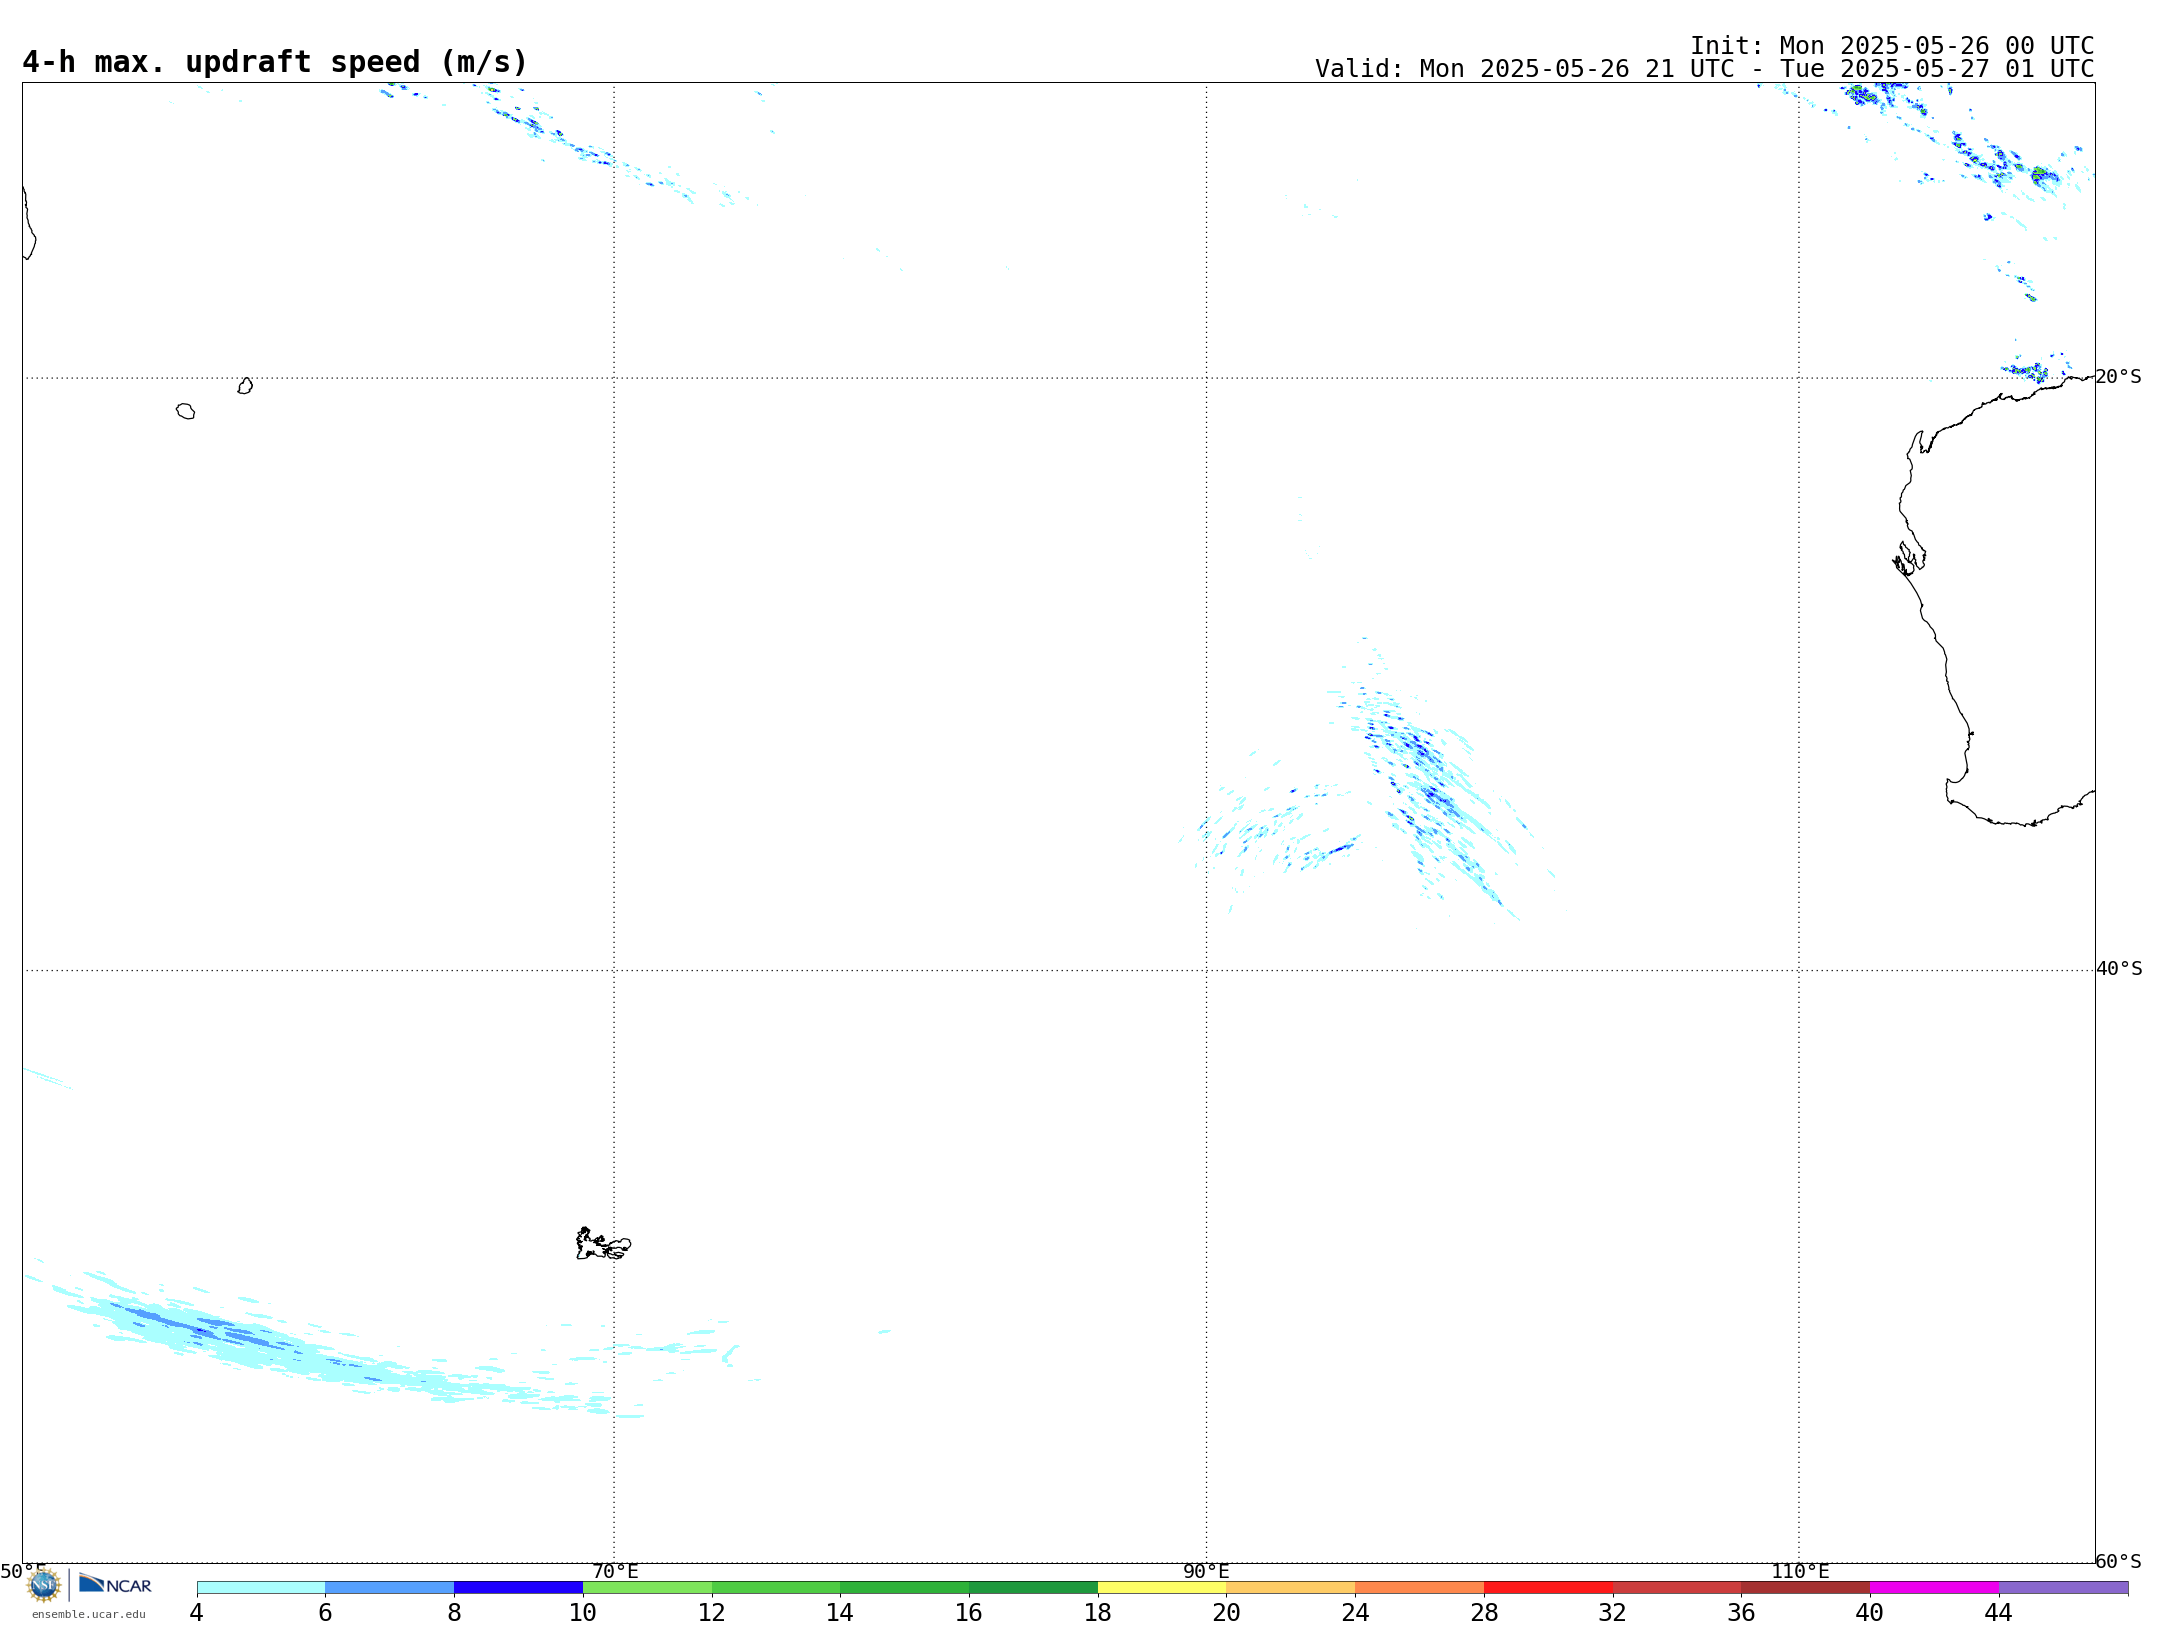The image size is (2160, 1626).
Task: Click the colorbar tick label '12'
Action: [712, 1612]
